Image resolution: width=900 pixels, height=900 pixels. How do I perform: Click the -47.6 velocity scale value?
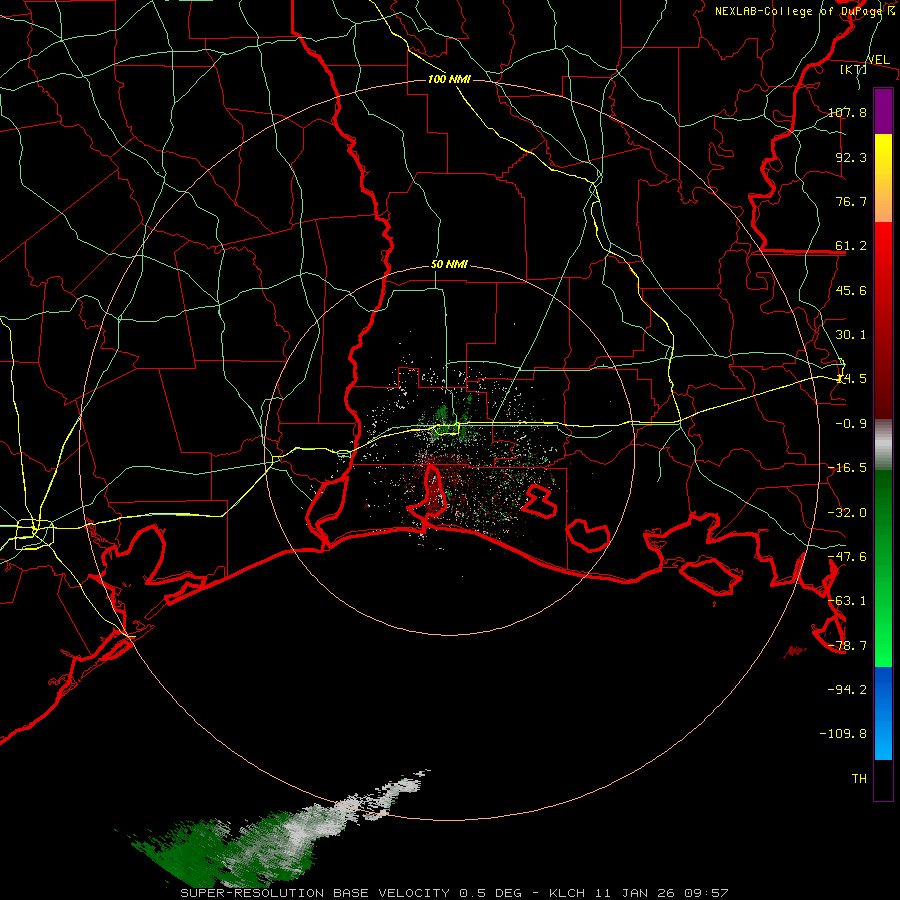click(848, 557)
